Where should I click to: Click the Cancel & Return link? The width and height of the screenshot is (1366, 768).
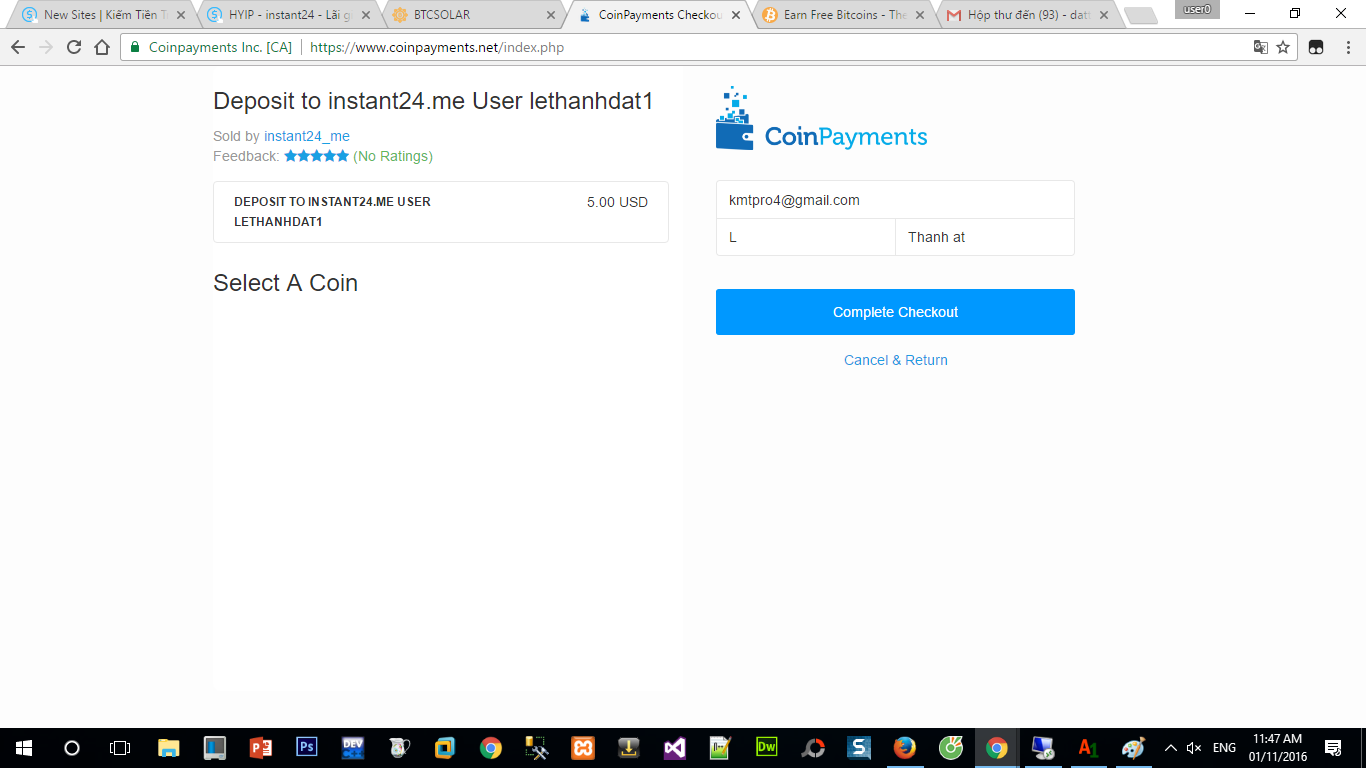coord(896,360)
